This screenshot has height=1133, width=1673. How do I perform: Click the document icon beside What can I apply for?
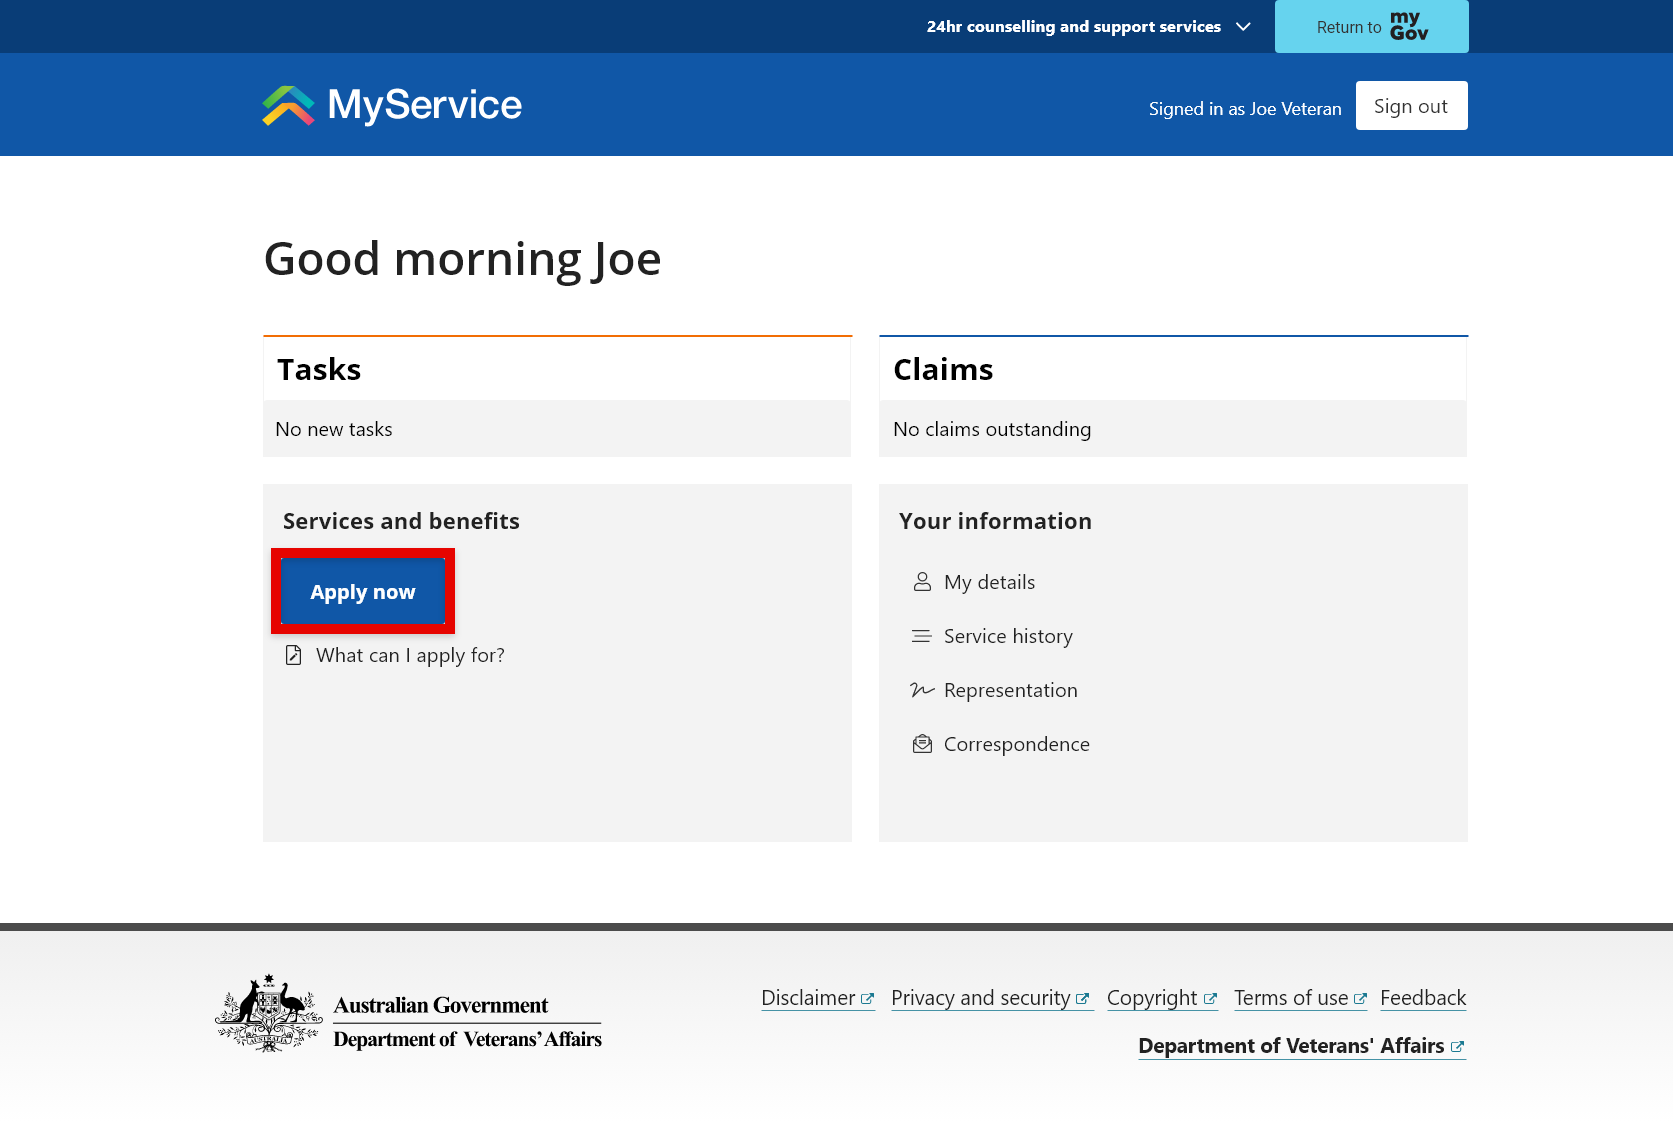[x=293, y=655]
